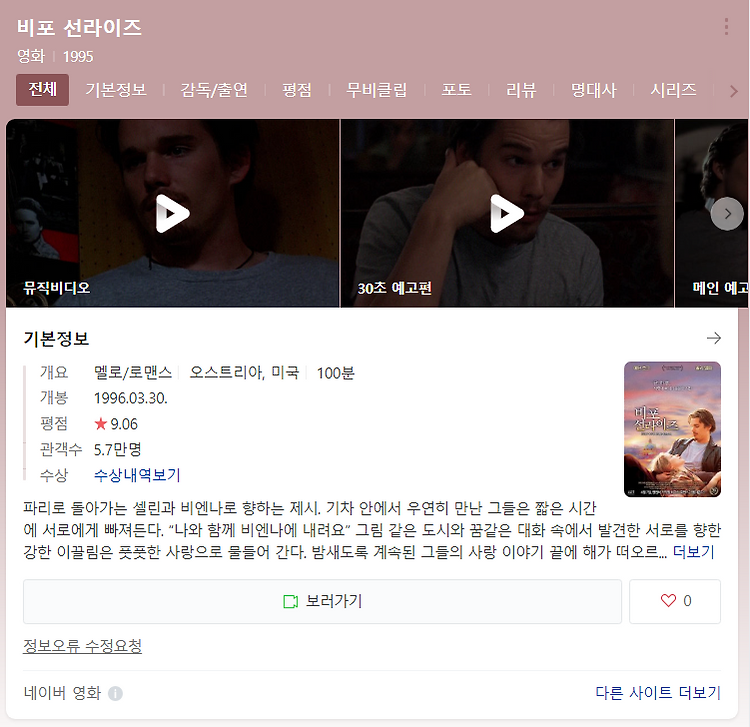Click the country text 오스트리아, 미국
This screenshot has width=750, height=727.
[244, 372]
